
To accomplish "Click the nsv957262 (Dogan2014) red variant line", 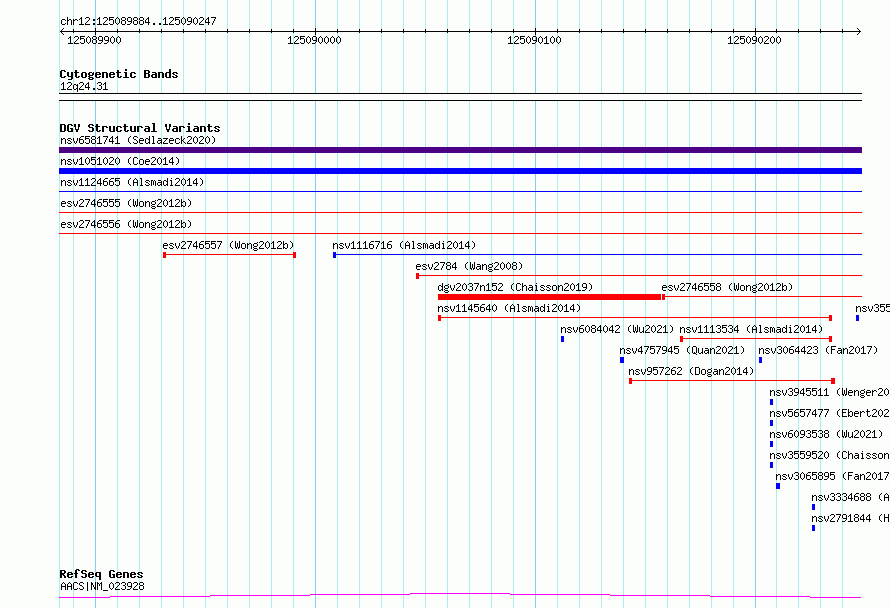I will 731,381.
